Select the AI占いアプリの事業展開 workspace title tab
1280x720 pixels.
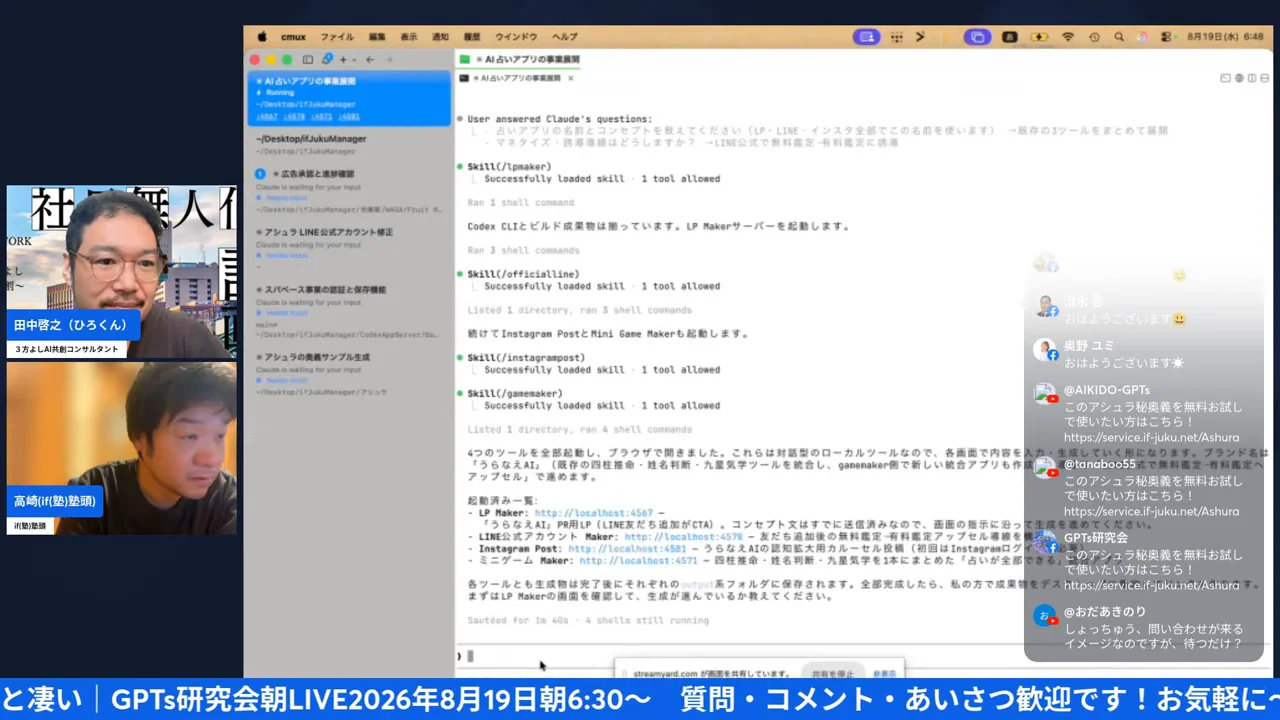[x=521, y=60]
